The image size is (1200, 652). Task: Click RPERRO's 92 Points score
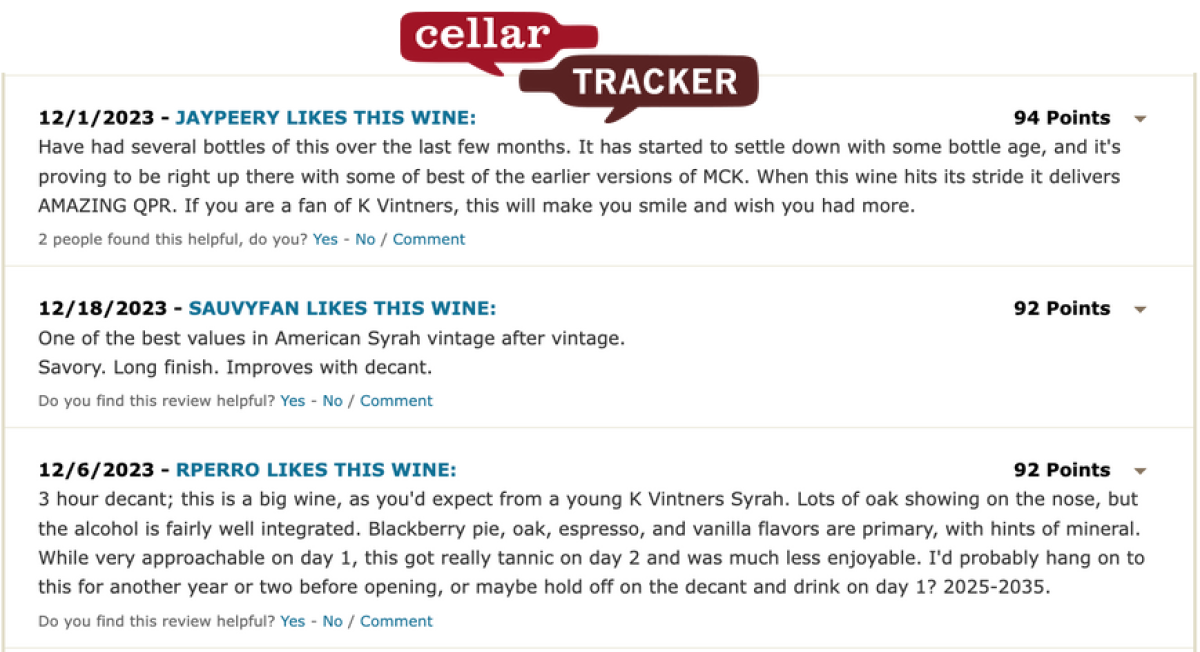tap(1062, 470)
